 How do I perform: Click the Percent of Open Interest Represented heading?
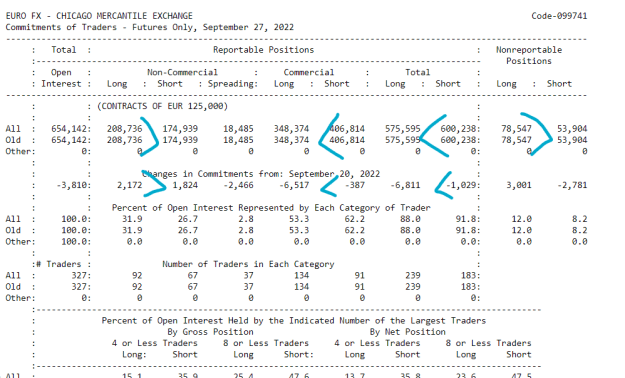point(271,208)
